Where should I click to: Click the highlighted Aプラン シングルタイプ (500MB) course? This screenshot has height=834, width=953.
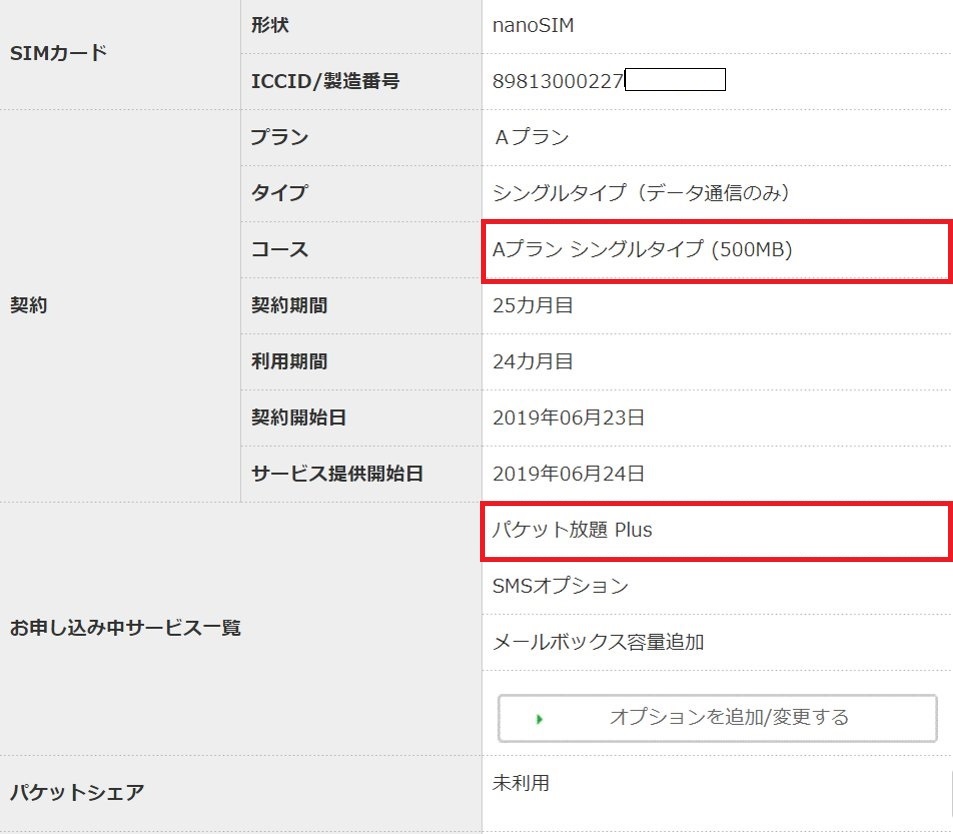point(642,250)
